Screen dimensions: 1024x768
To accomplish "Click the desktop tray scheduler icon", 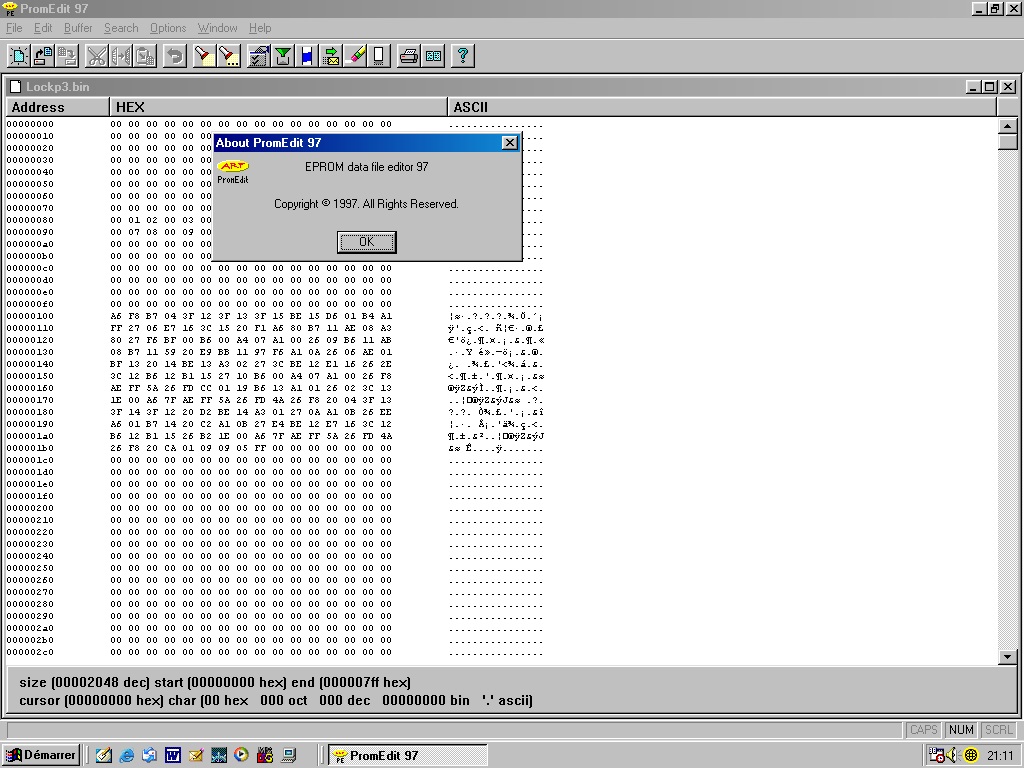I will coord(936,756).
